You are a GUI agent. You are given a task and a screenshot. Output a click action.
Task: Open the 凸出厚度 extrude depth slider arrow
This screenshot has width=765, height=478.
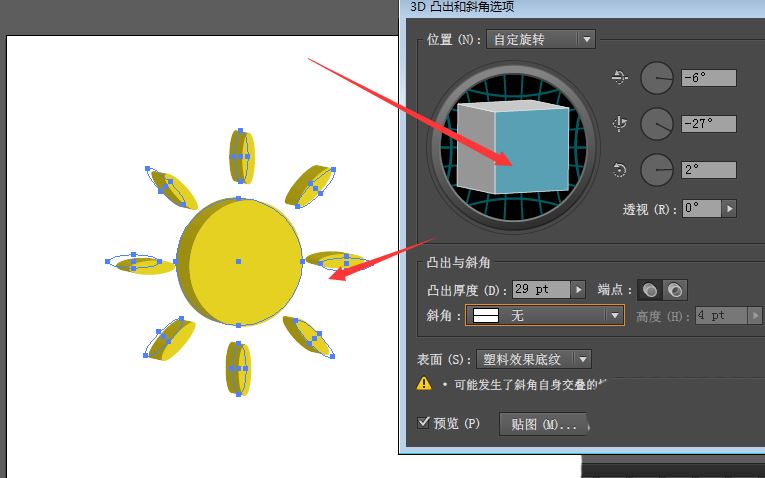(577, 289)
